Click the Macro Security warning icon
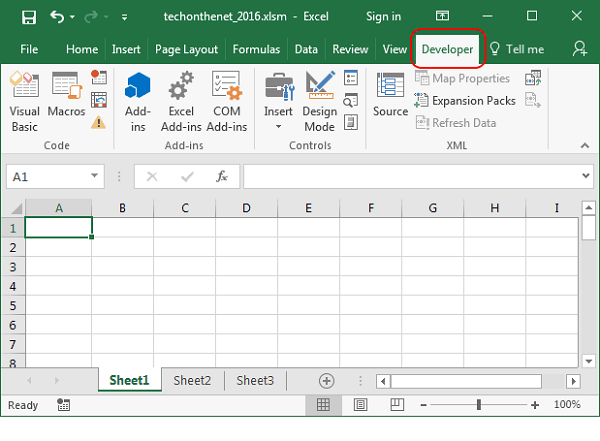 98,122
